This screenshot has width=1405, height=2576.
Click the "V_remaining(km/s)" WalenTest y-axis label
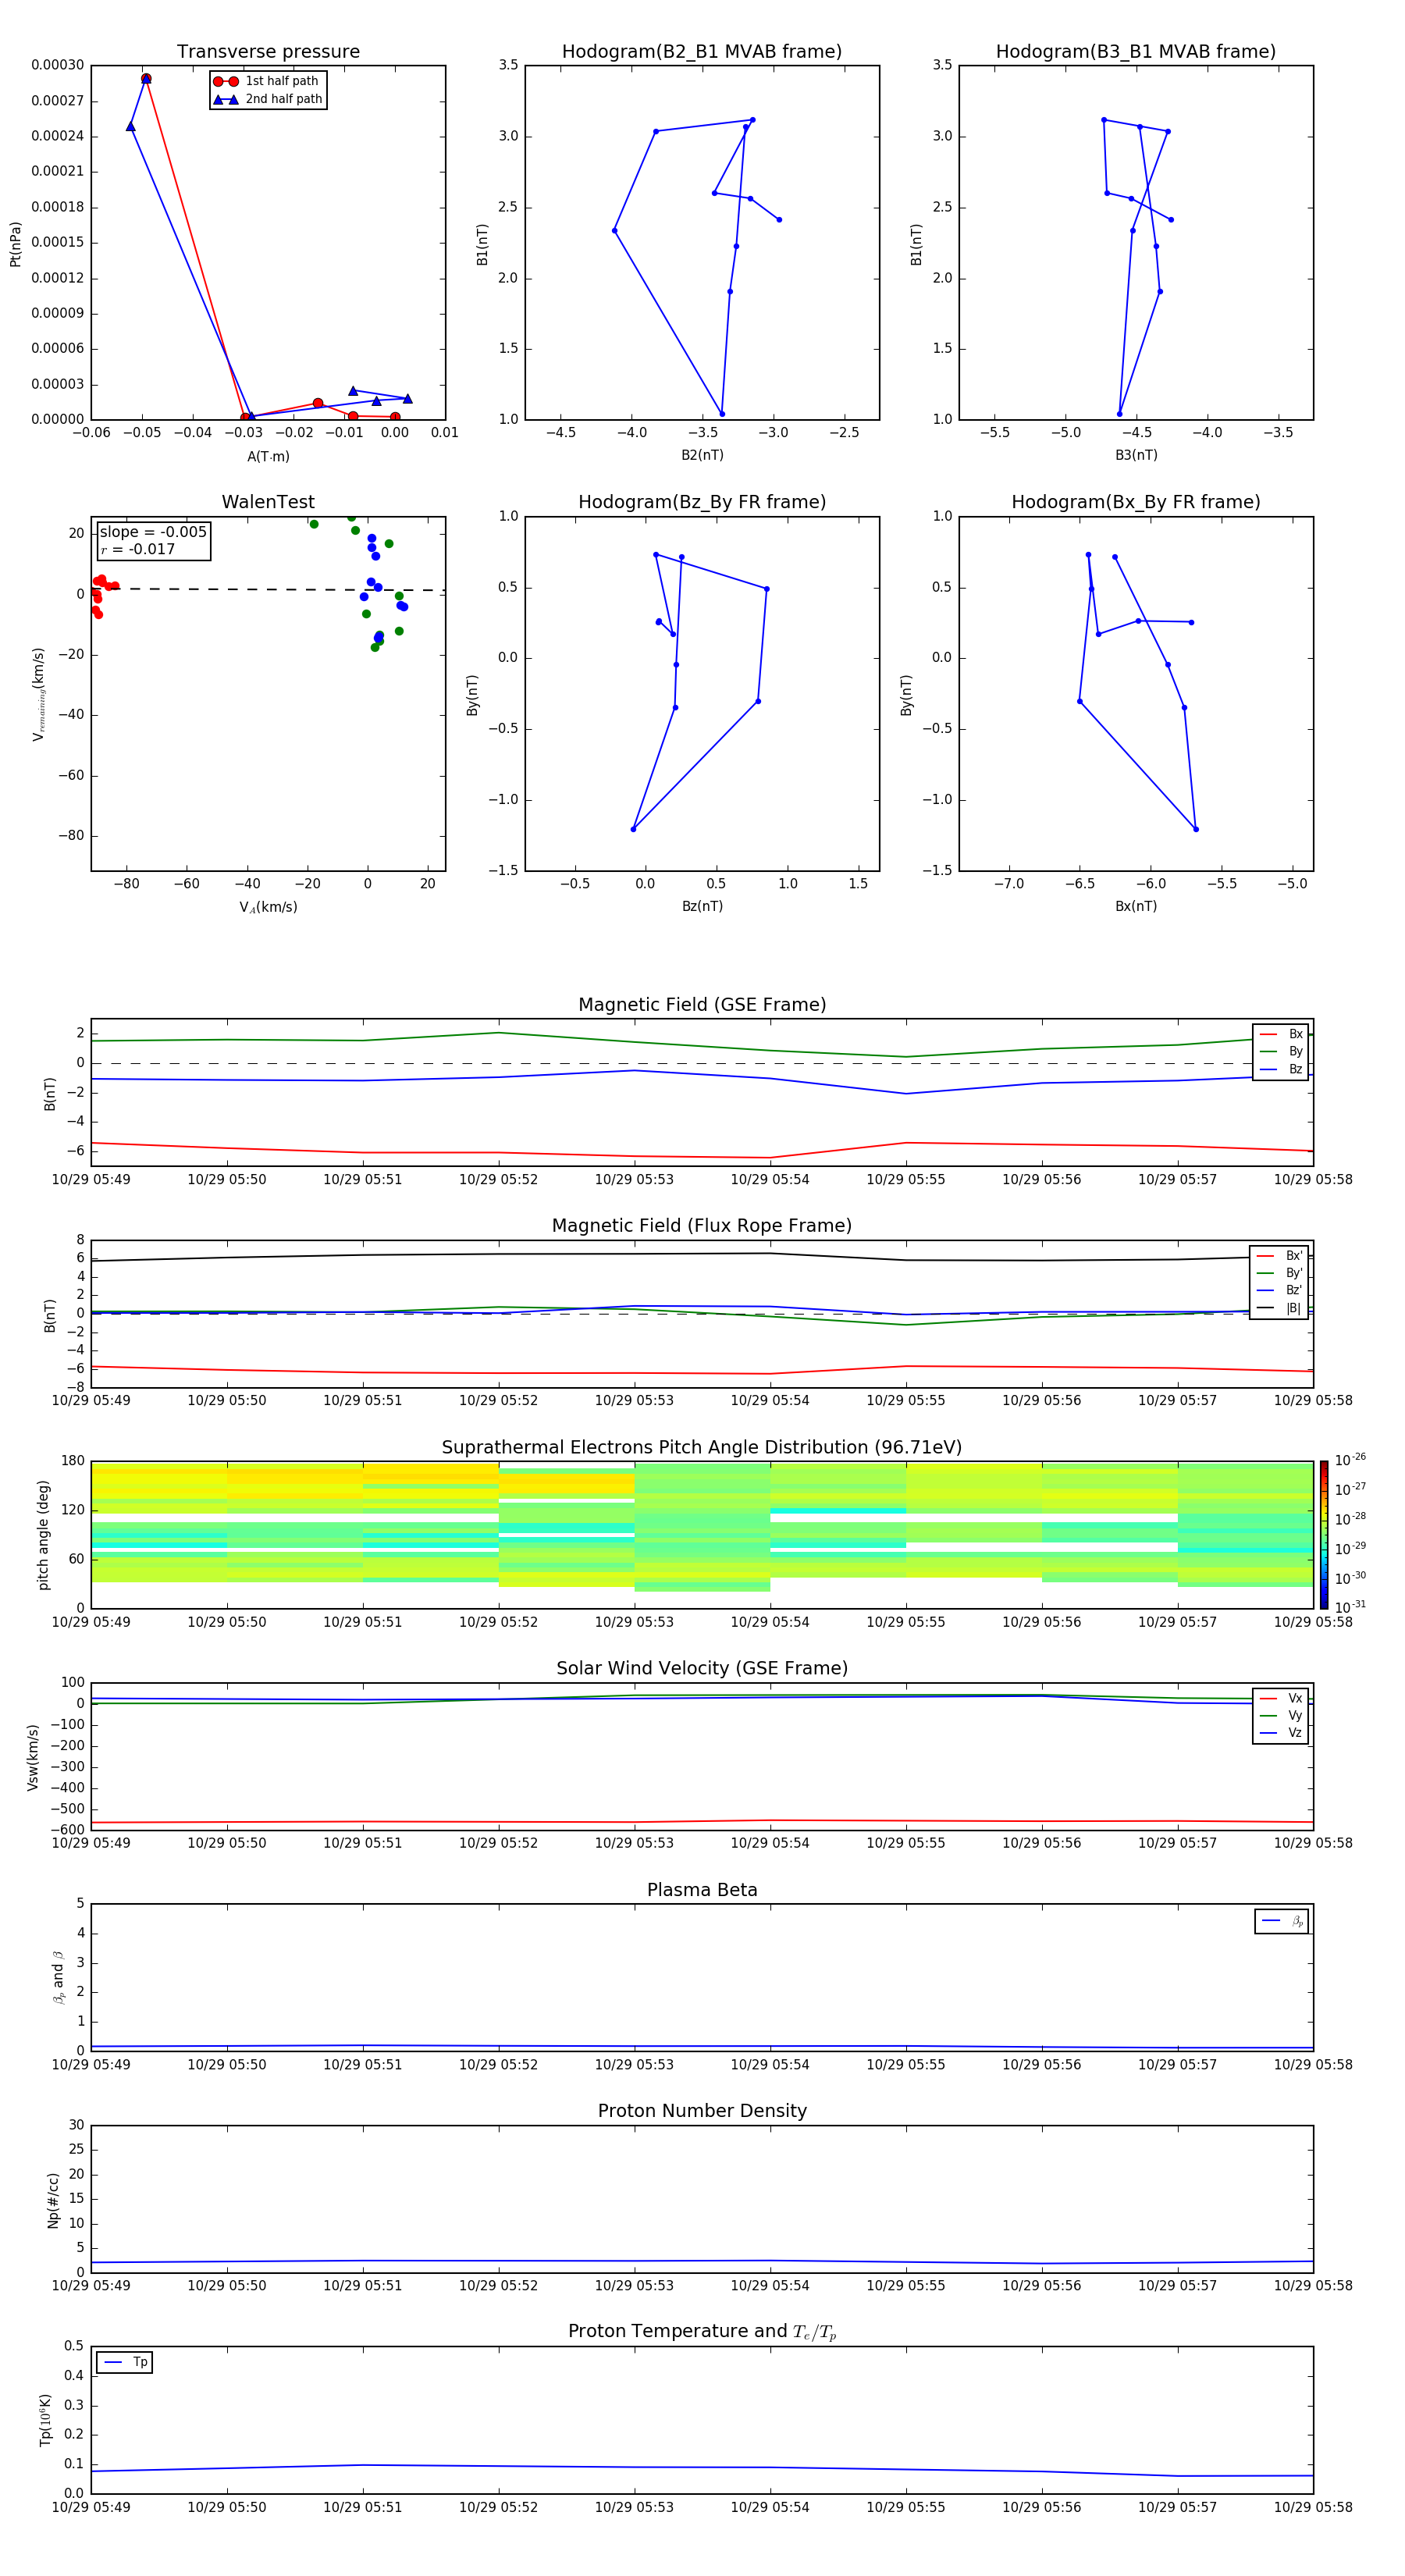click(x=38, y=694)
